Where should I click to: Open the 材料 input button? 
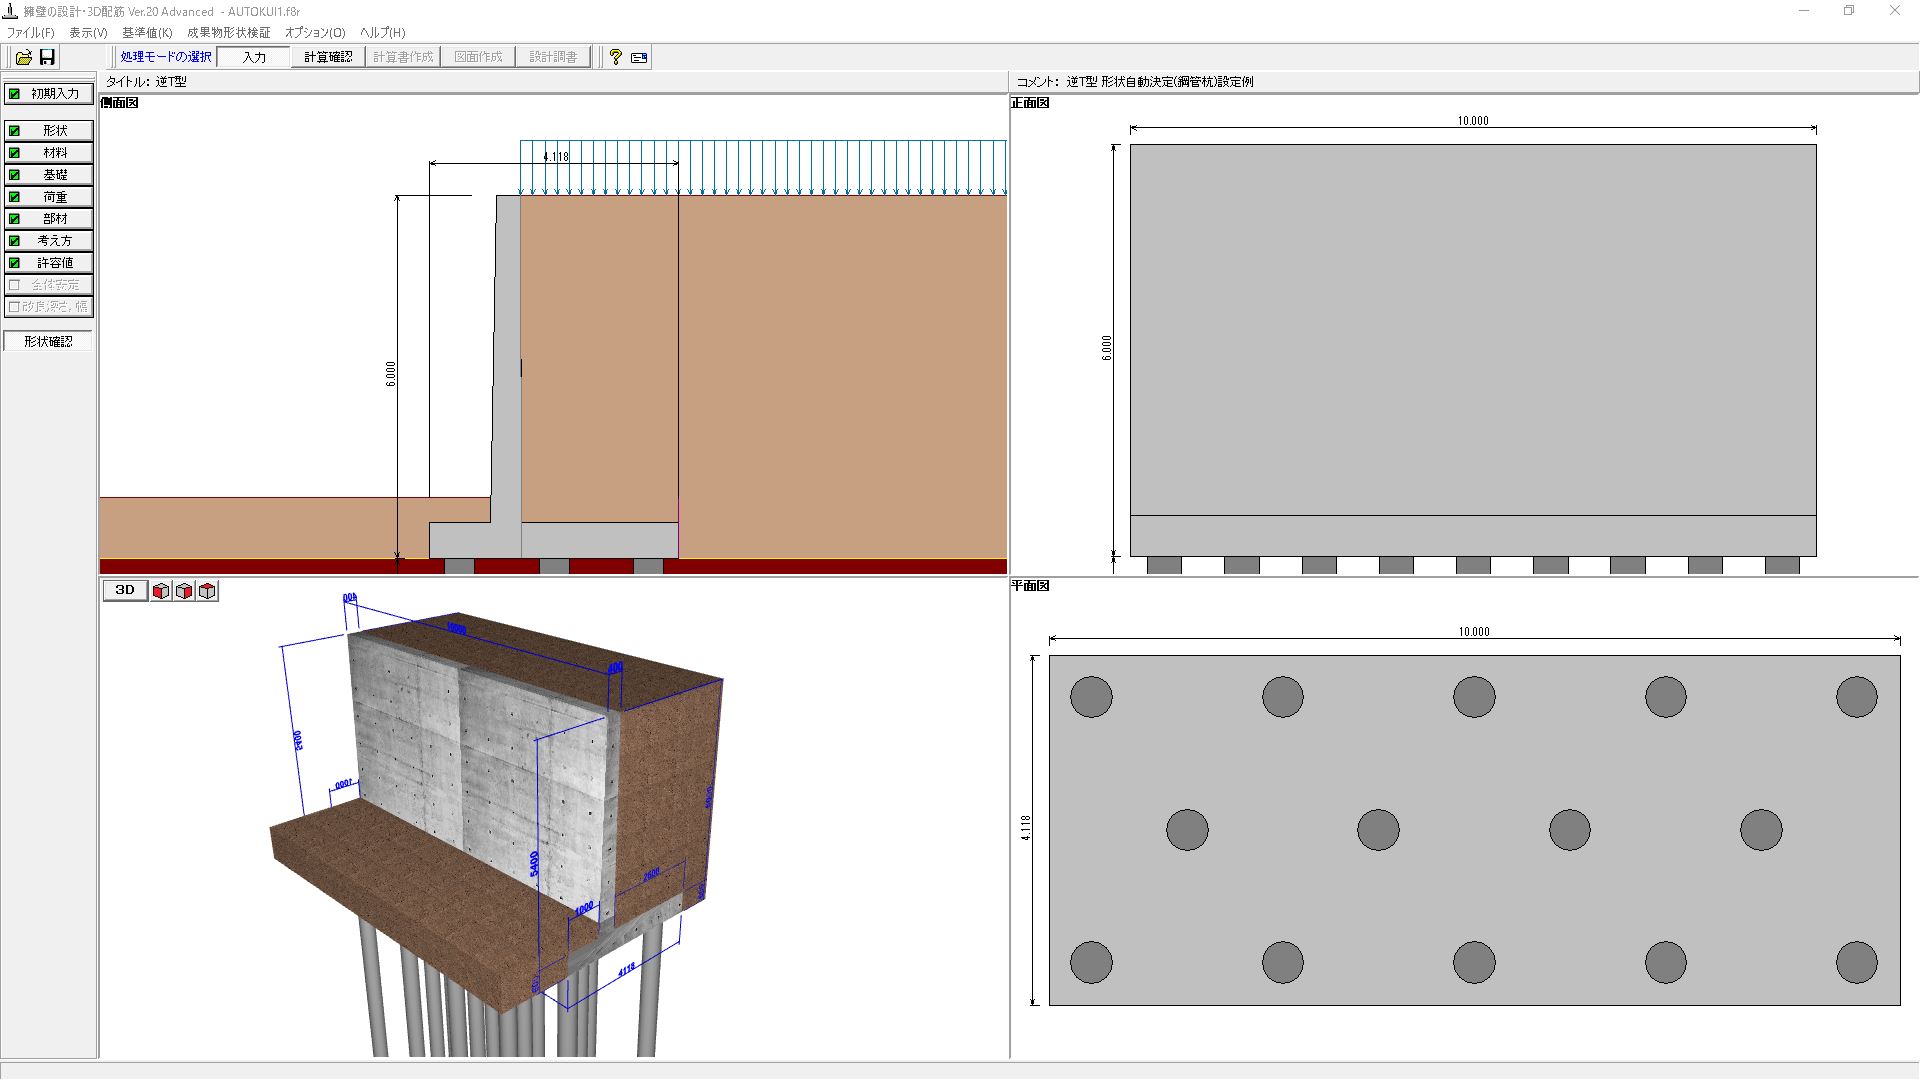(48, 153)
